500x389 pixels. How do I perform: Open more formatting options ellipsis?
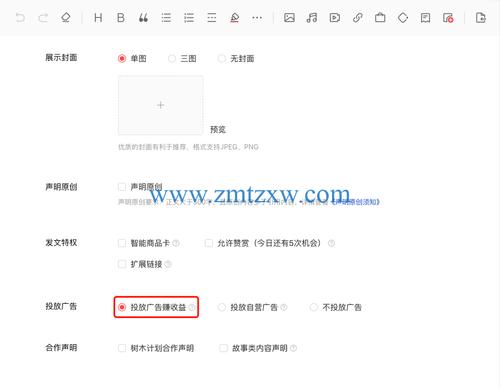click(257, 17)
